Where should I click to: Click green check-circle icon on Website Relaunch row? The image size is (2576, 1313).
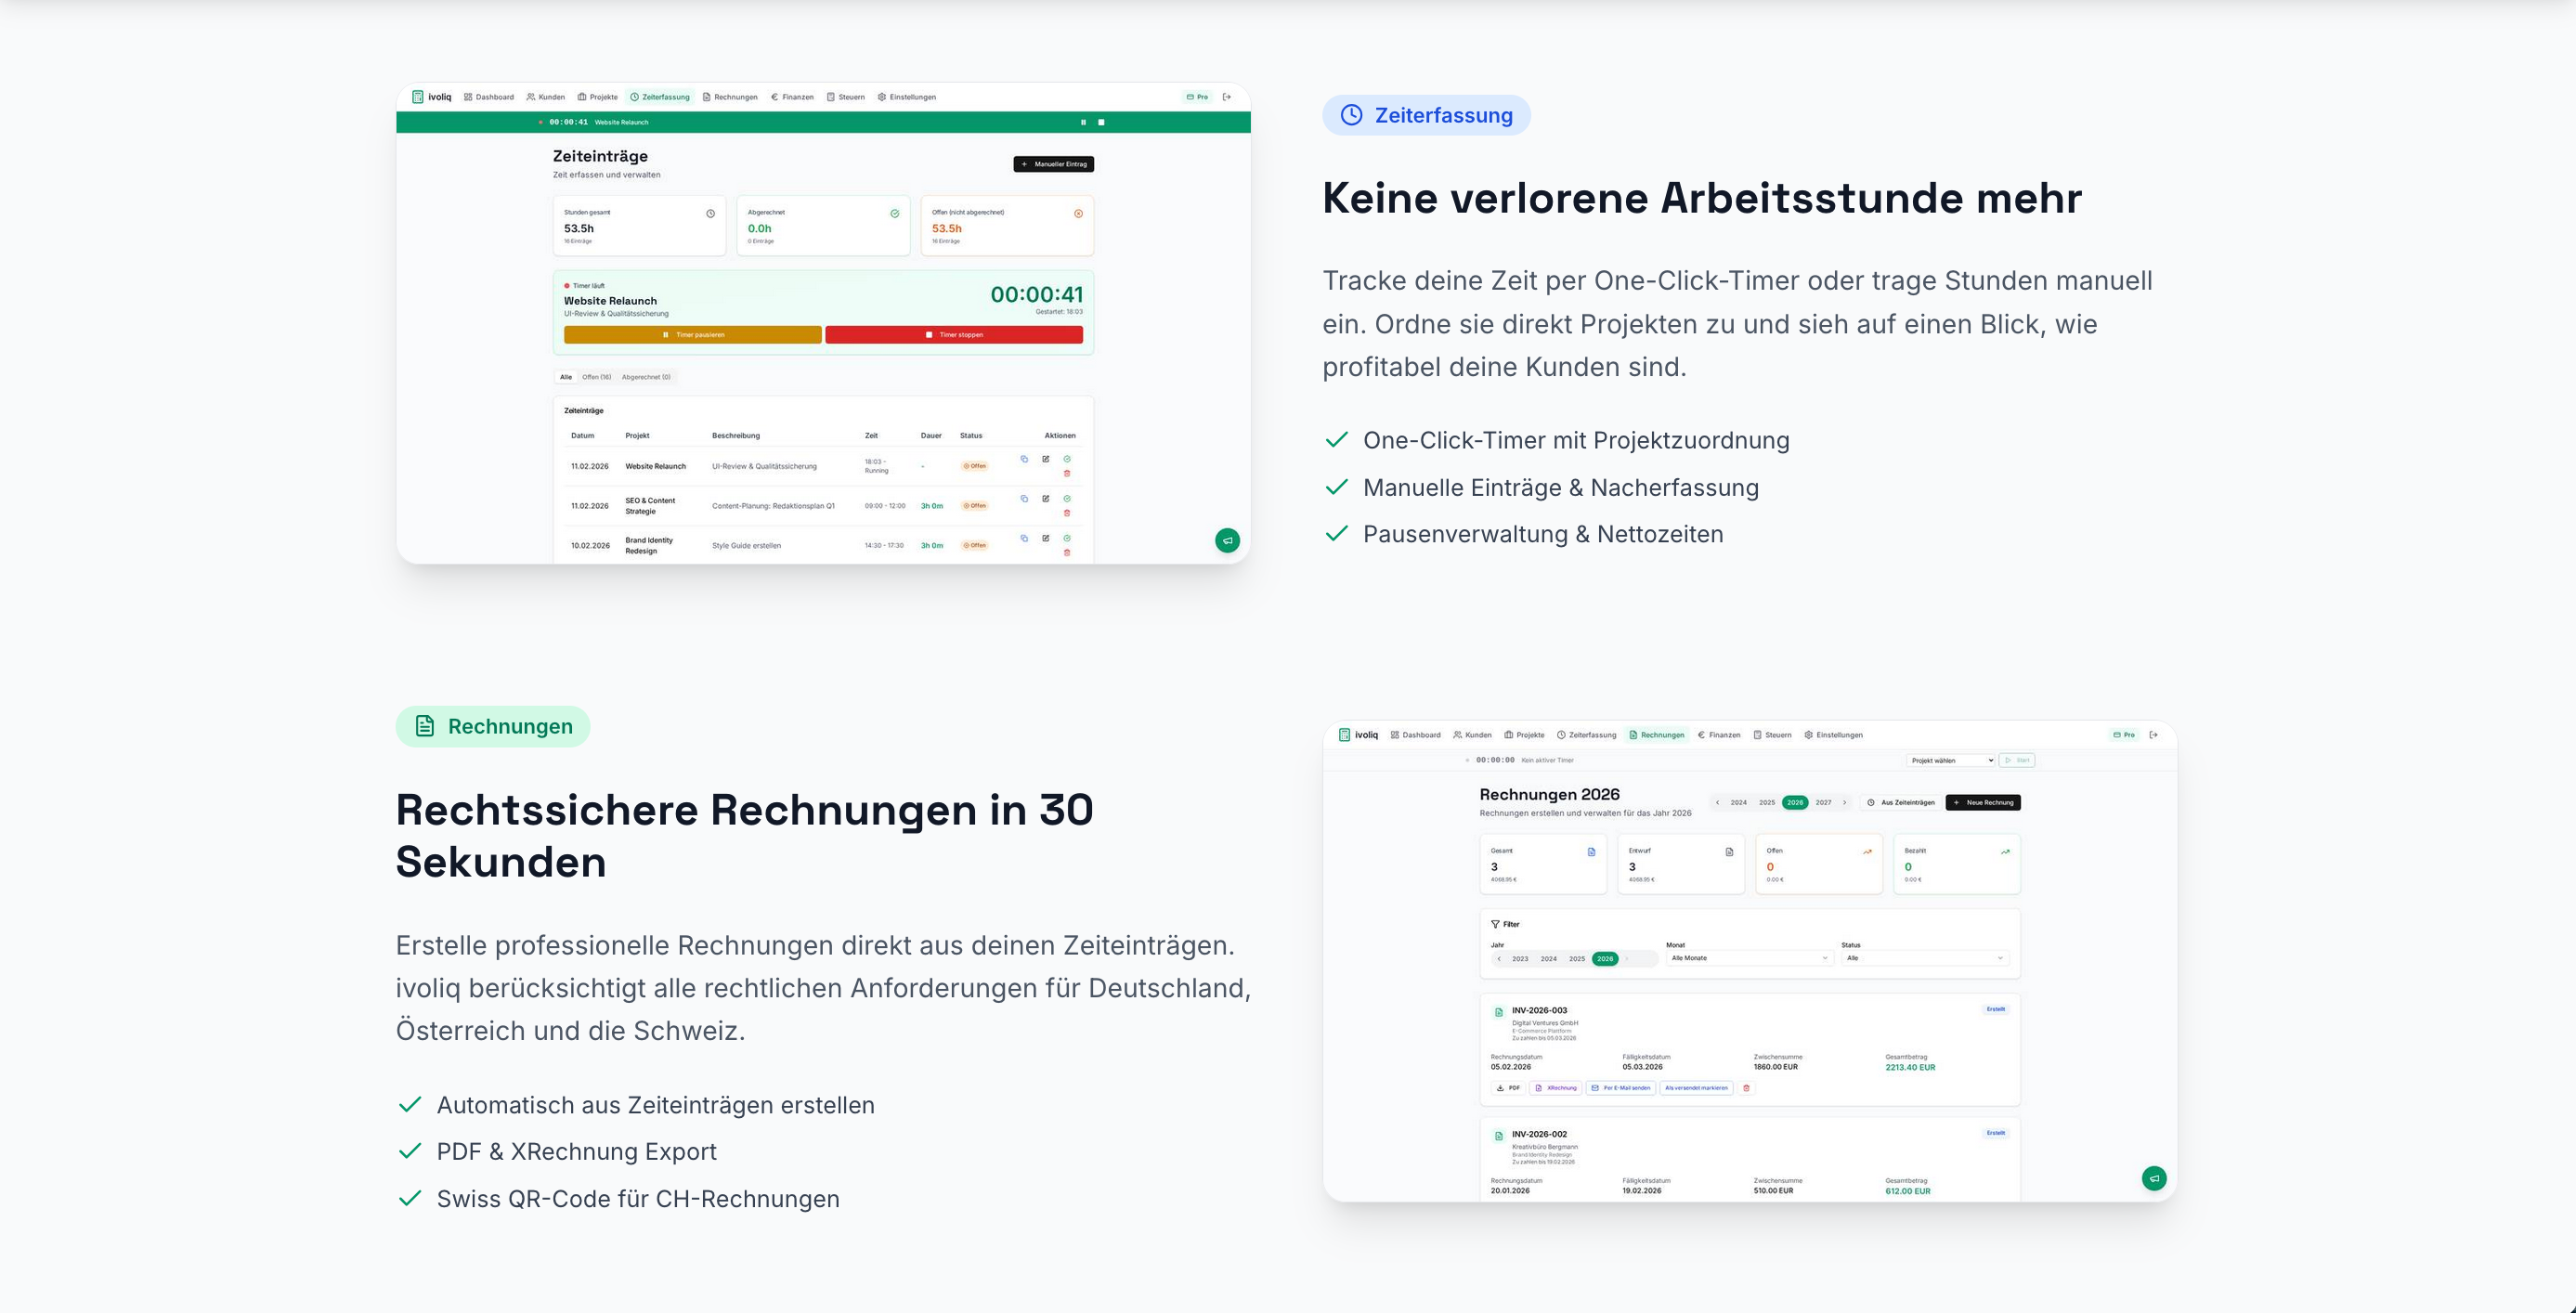(1067, 459)
